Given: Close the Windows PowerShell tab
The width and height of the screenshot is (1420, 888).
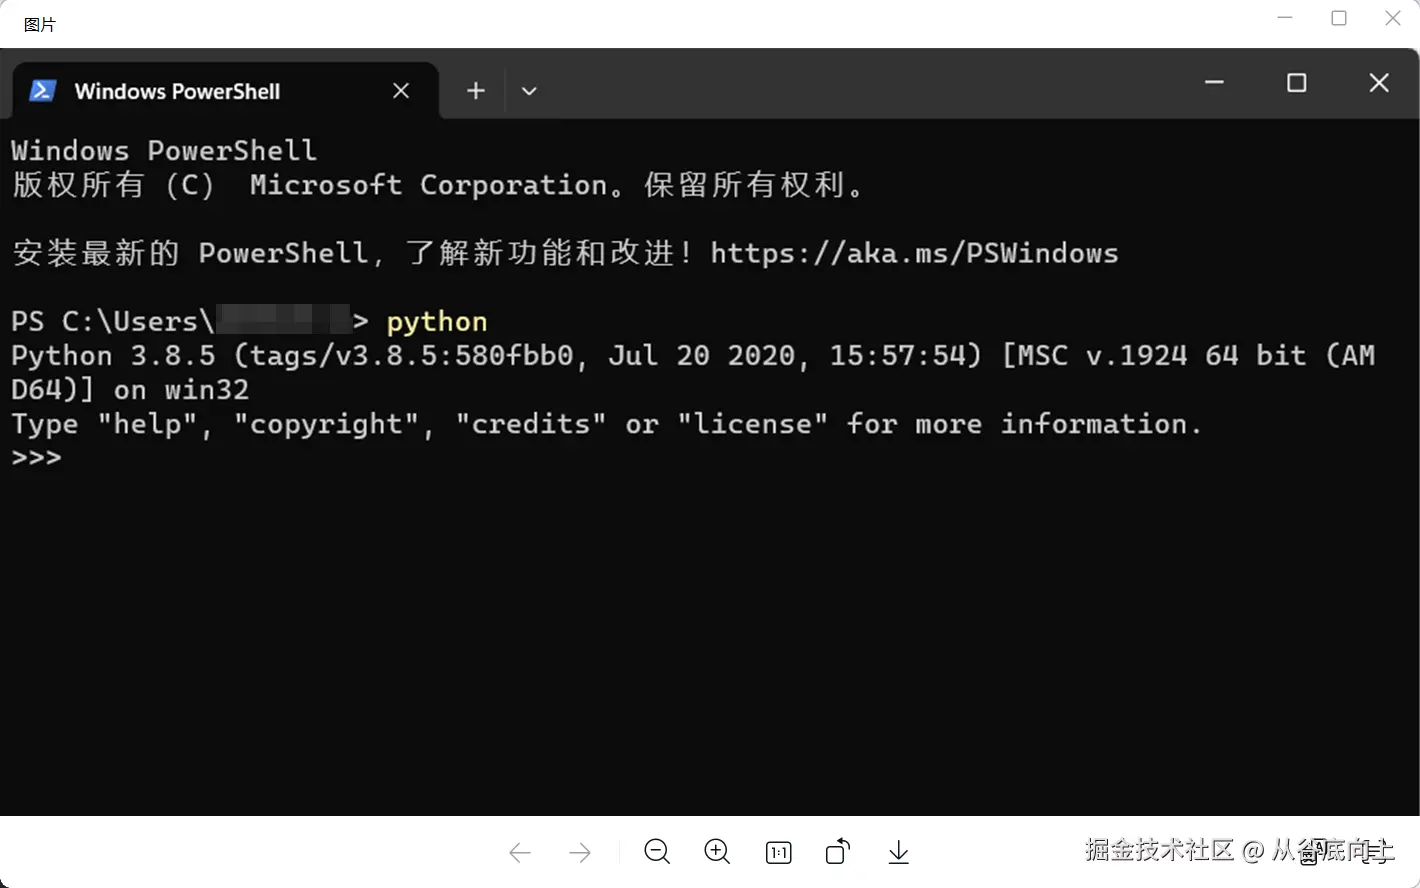Looking at the screenshot, I should coord(401,91).
